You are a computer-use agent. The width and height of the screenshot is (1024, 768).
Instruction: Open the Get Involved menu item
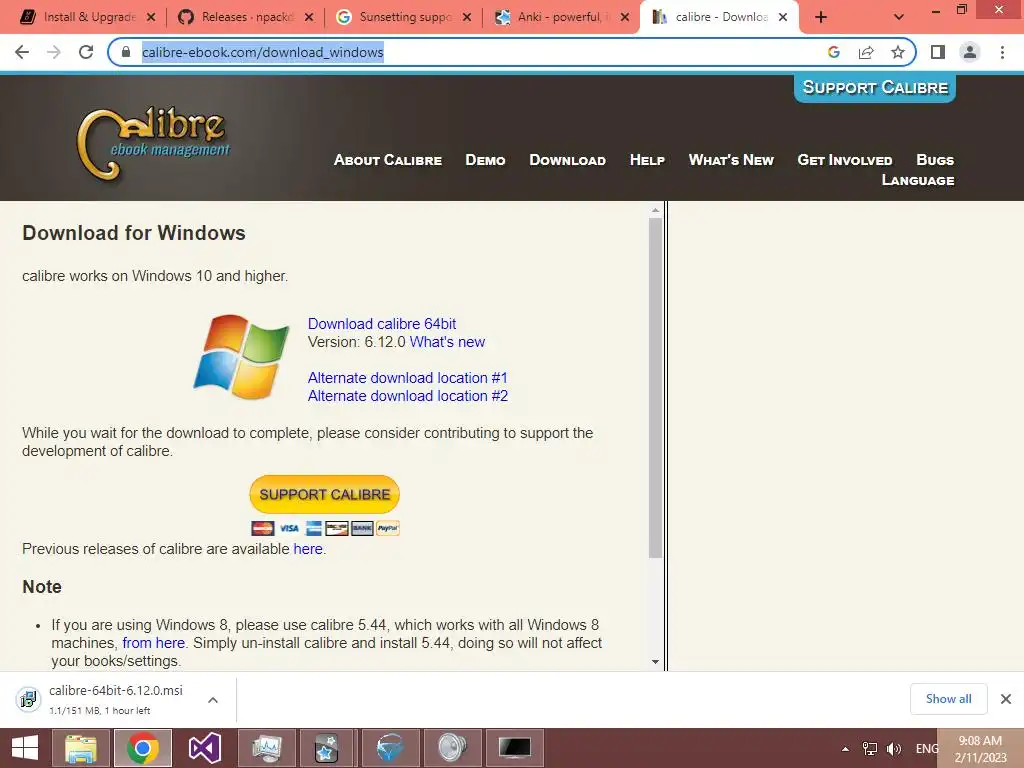click(x=844, y=160)
